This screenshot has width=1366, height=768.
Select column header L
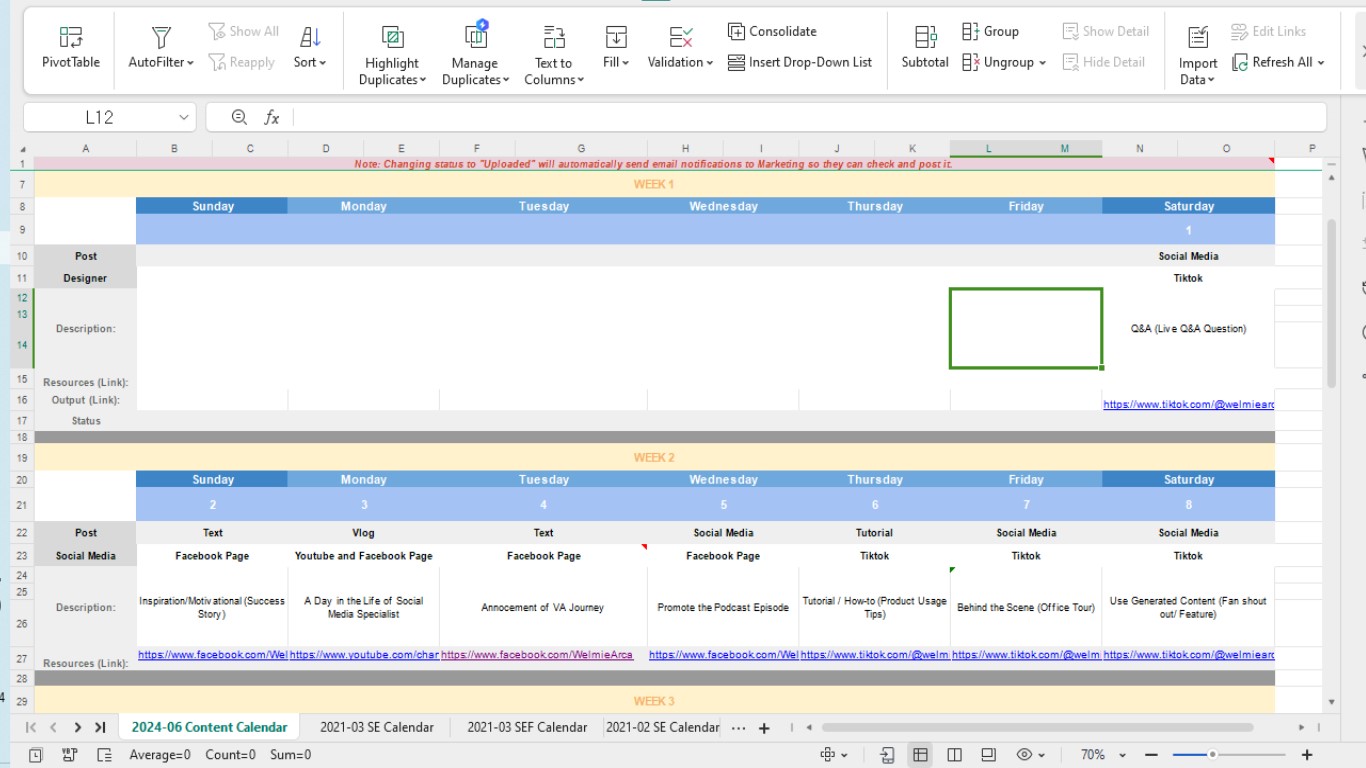coord(988,149)
